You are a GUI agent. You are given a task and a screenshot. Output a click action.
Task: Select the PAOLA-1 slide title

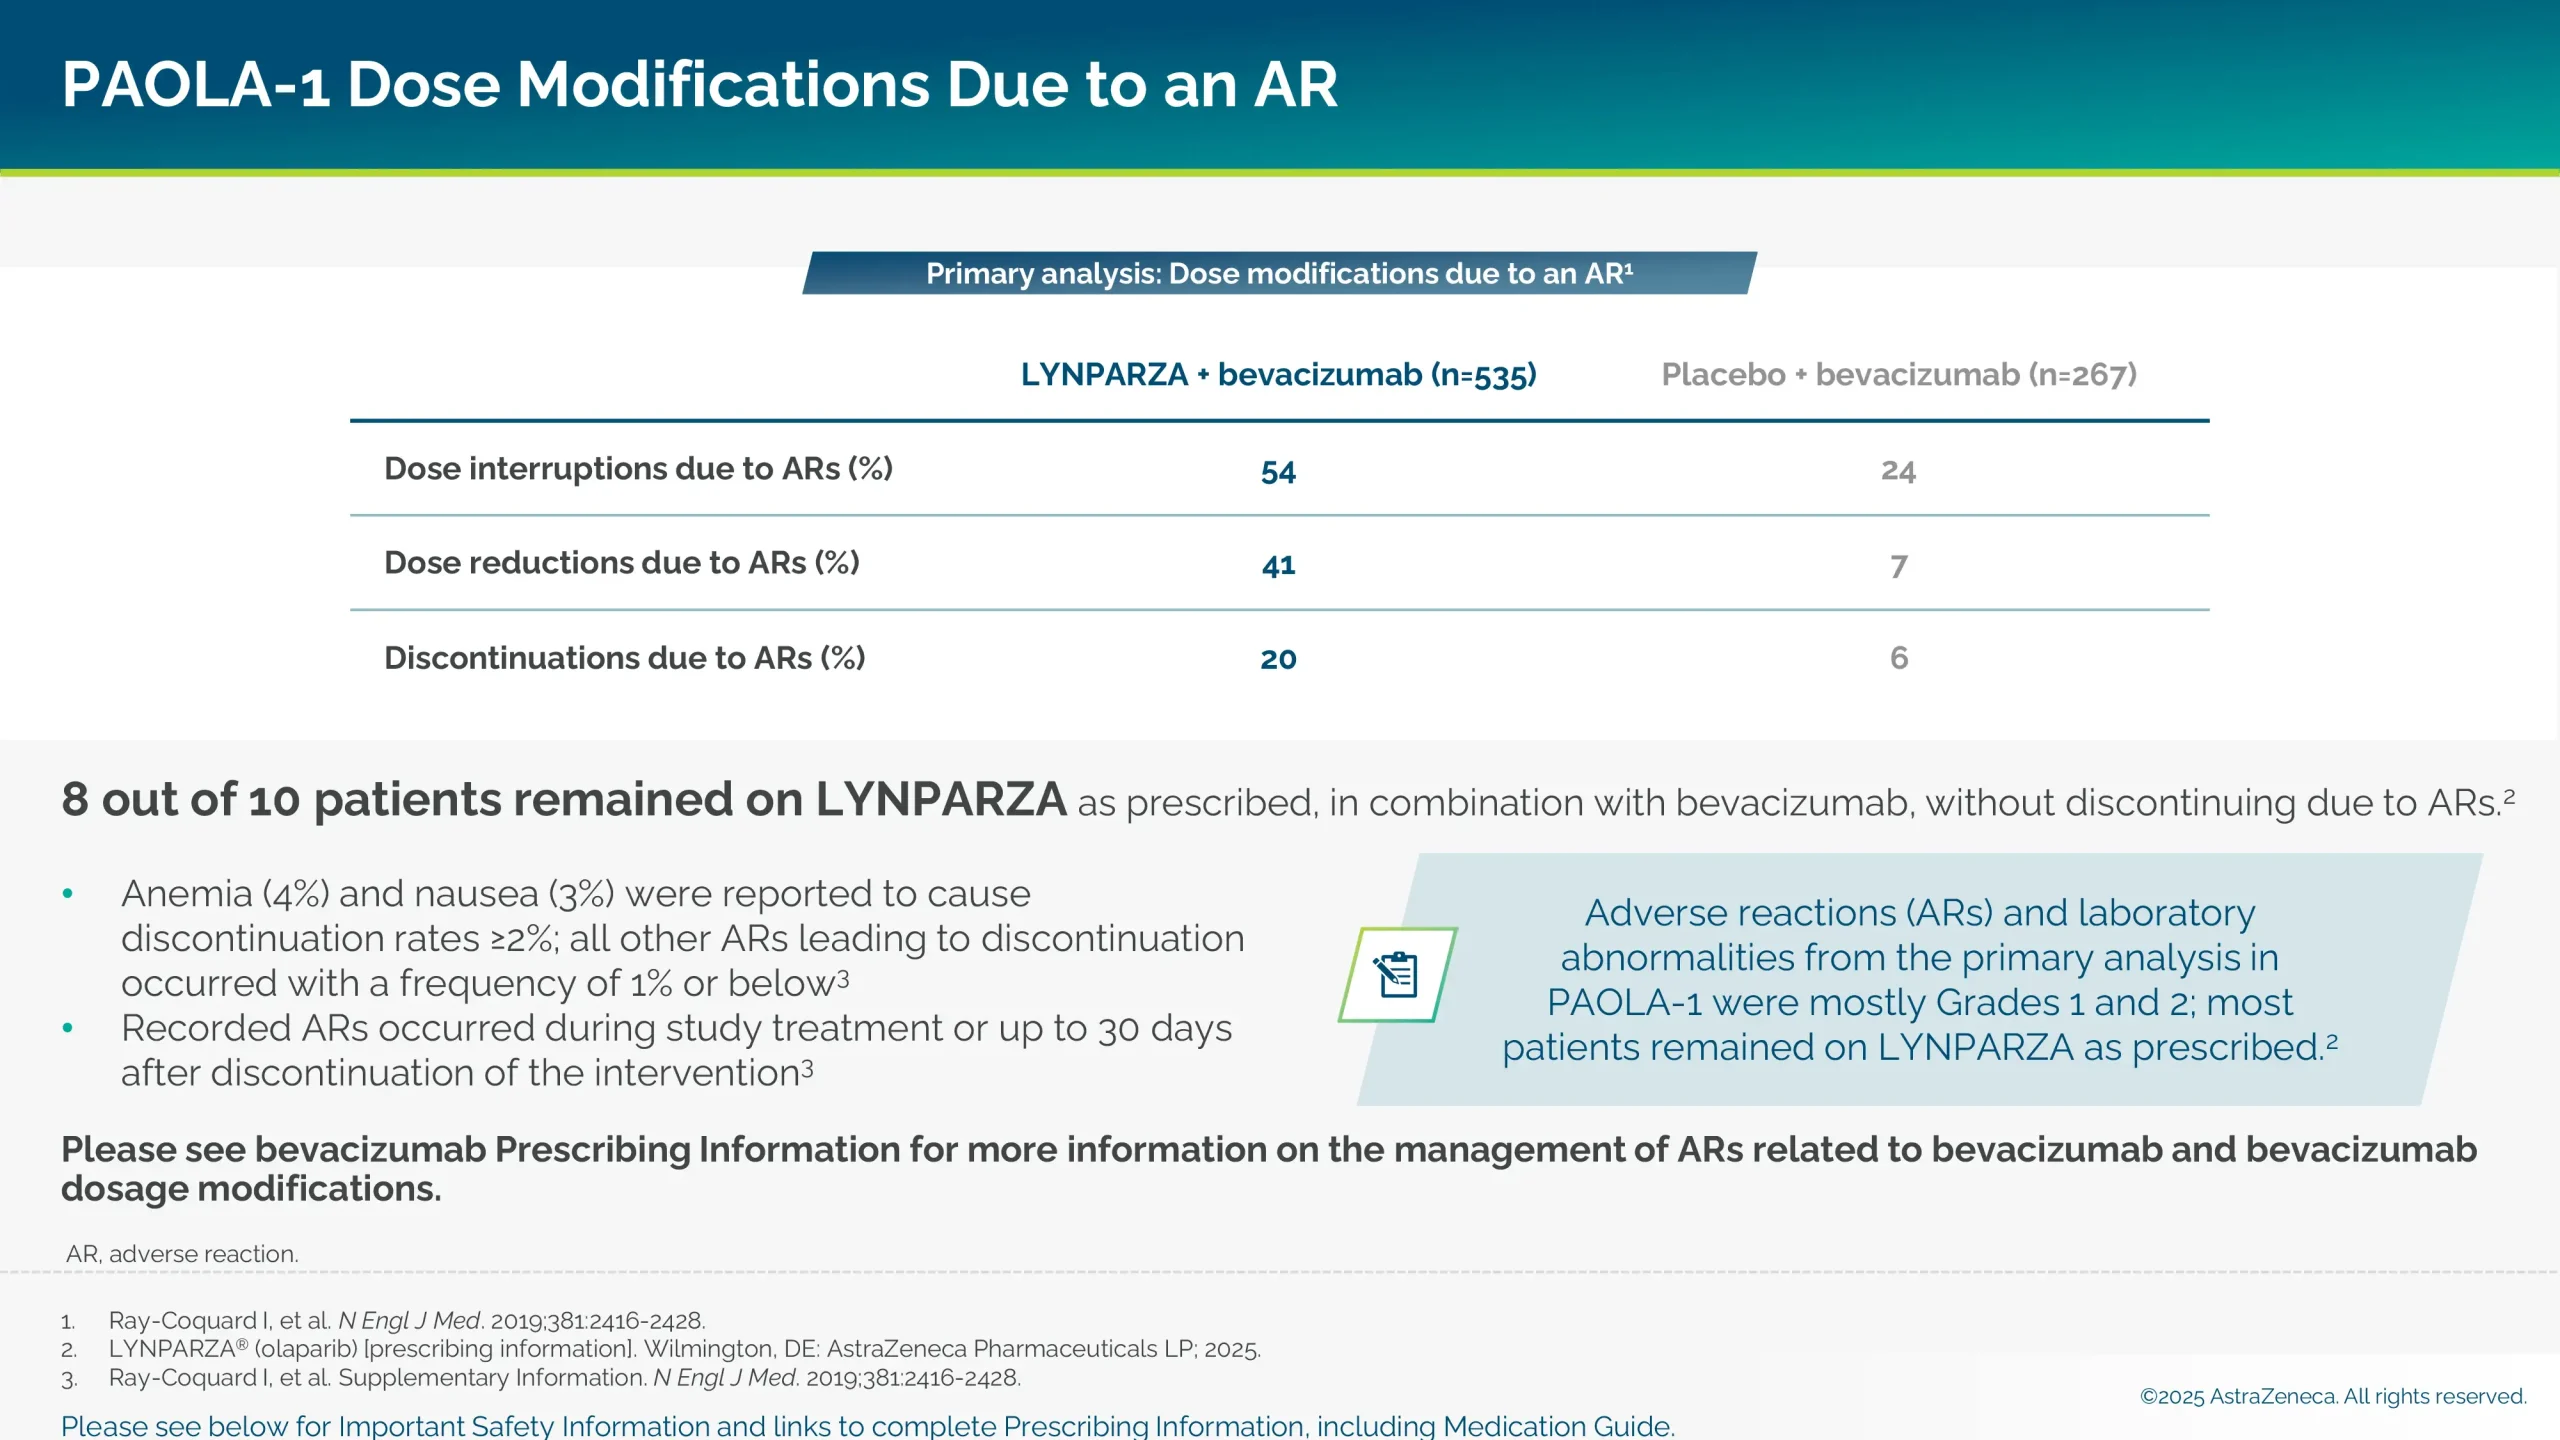click(x=700, y=85)
